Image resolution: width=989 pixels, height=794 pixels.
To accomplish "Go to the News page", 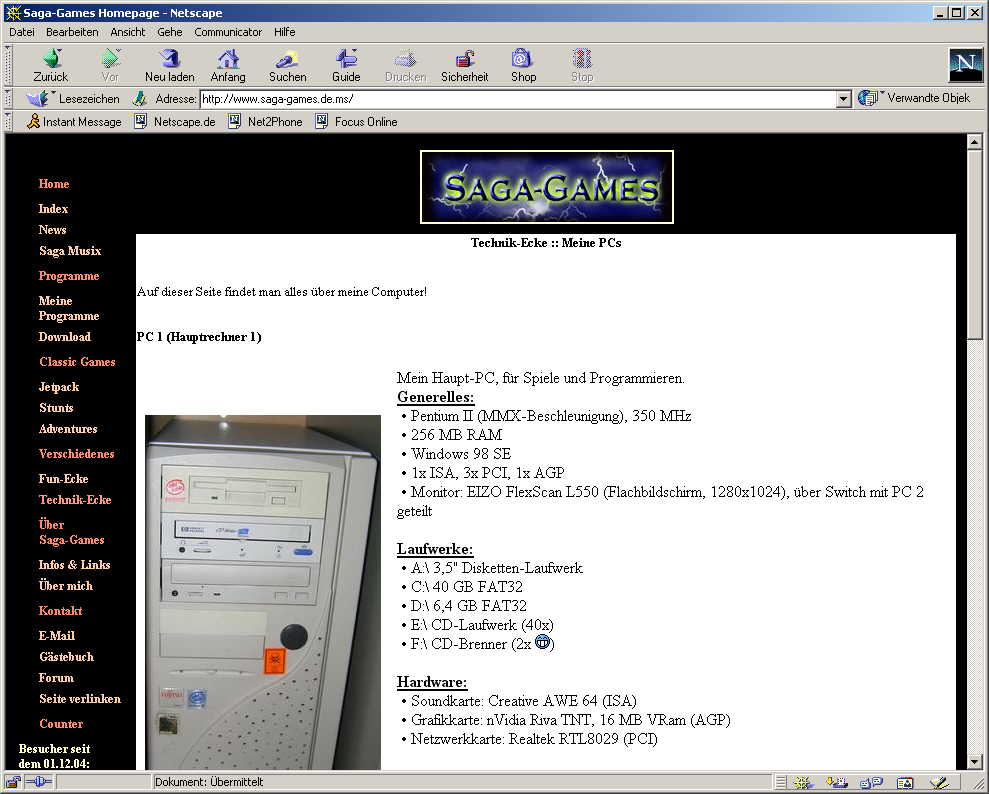I will click(52, 230).
